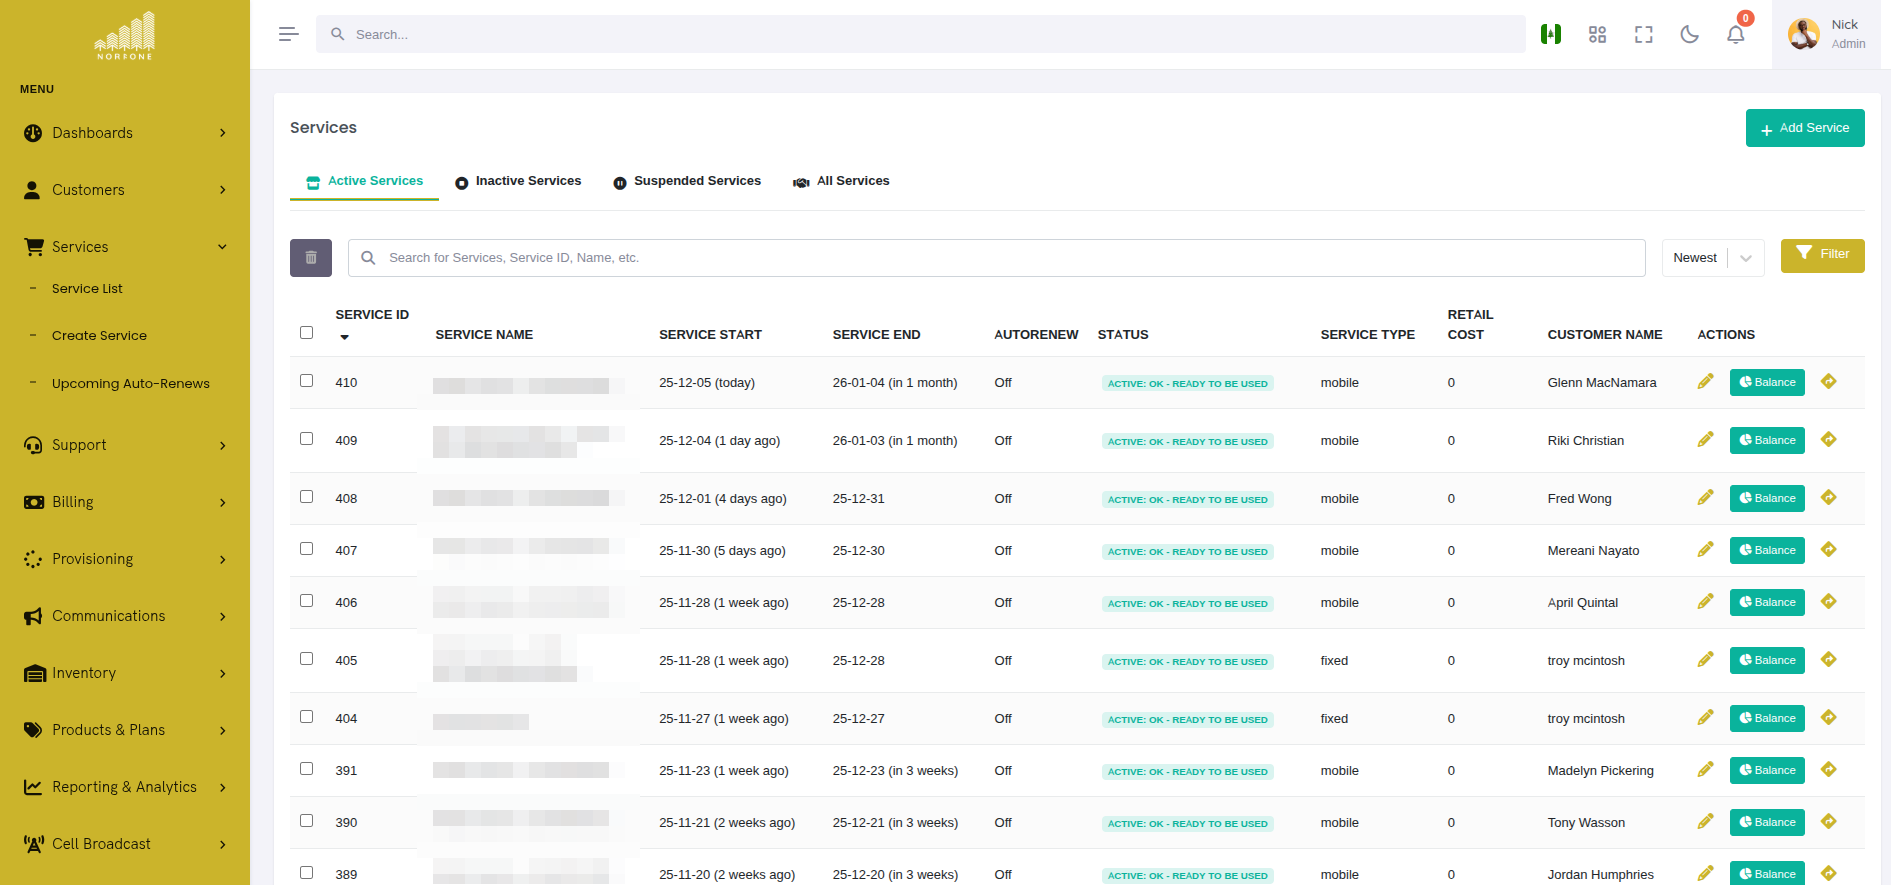Screen dimensions: 1891x885
Task: Switch to dark mode moon icon
Action: [x=1689, y=35]
